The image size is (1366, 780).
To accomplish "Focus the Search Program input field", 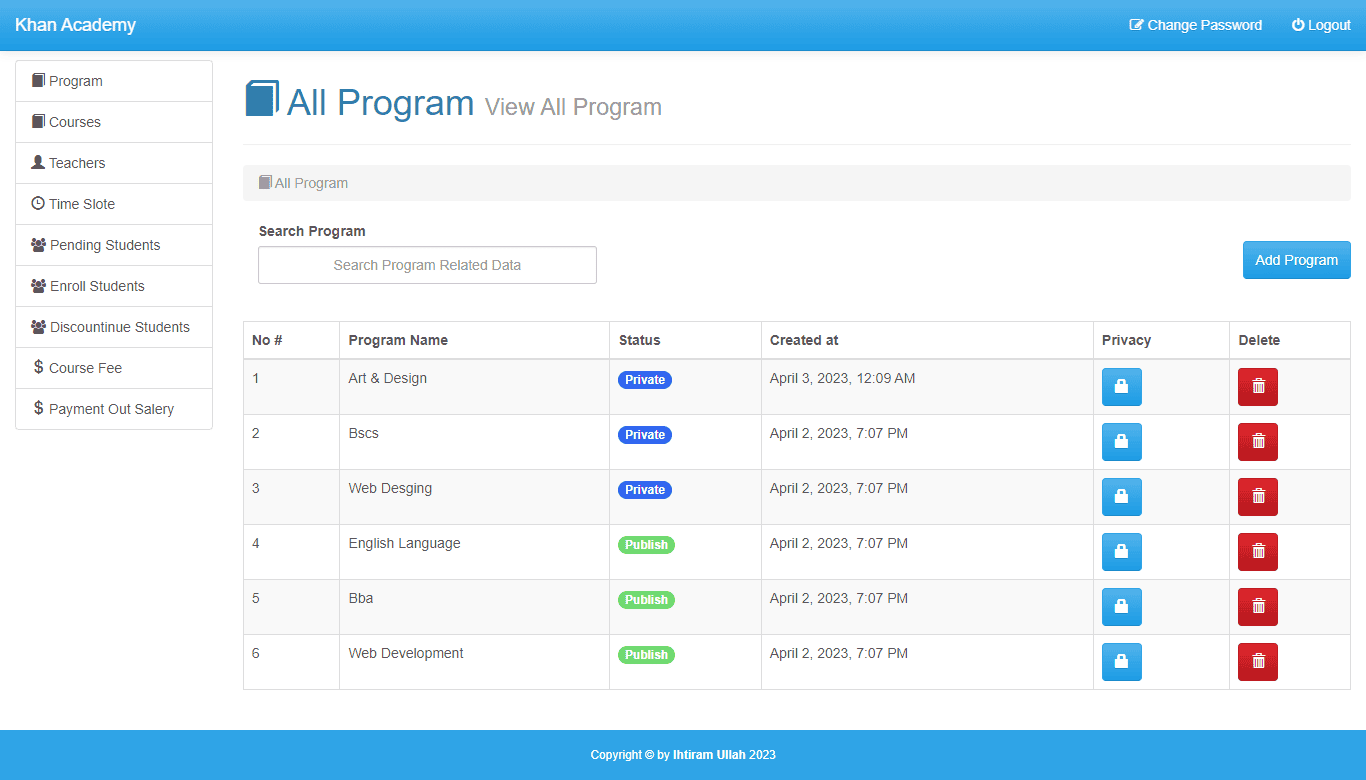I will tap(427, 265).
